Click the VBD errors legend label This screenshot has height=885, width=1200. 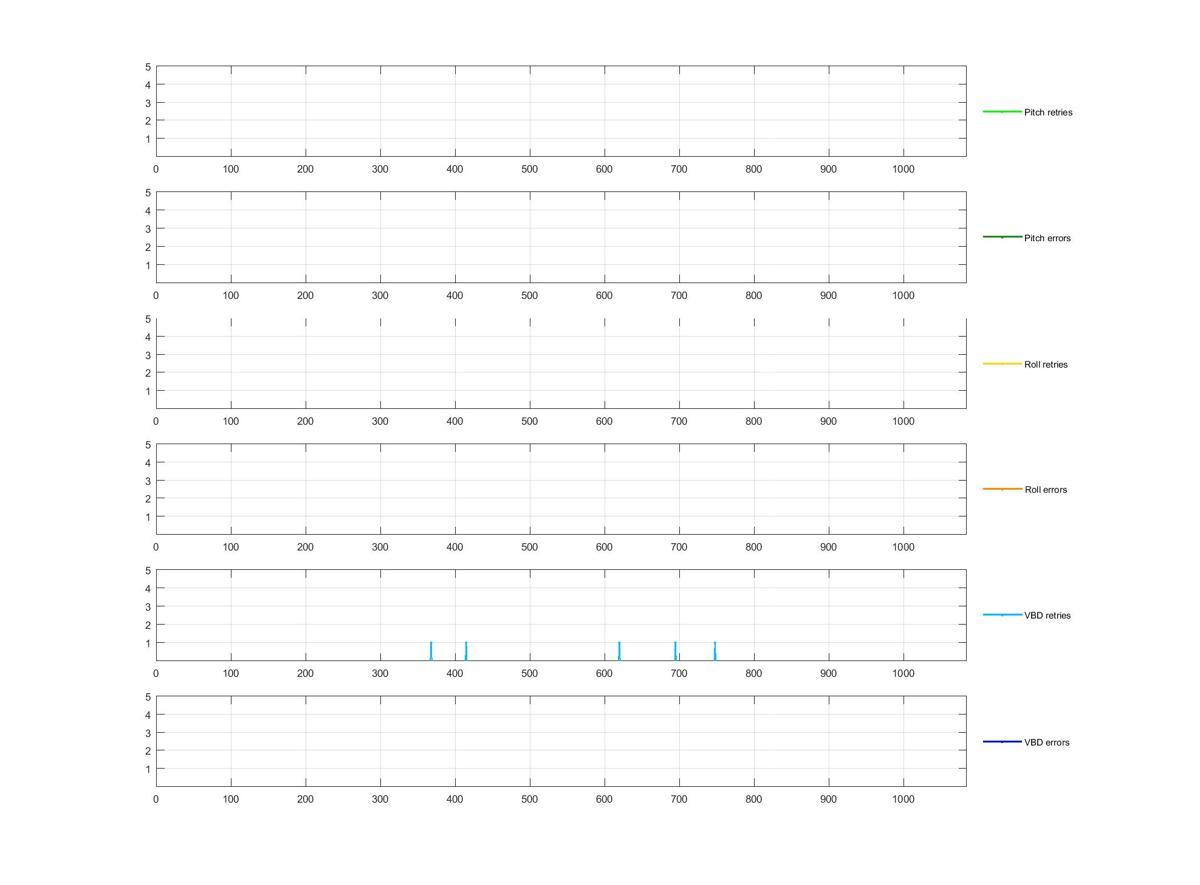[x=1046, y=742]
